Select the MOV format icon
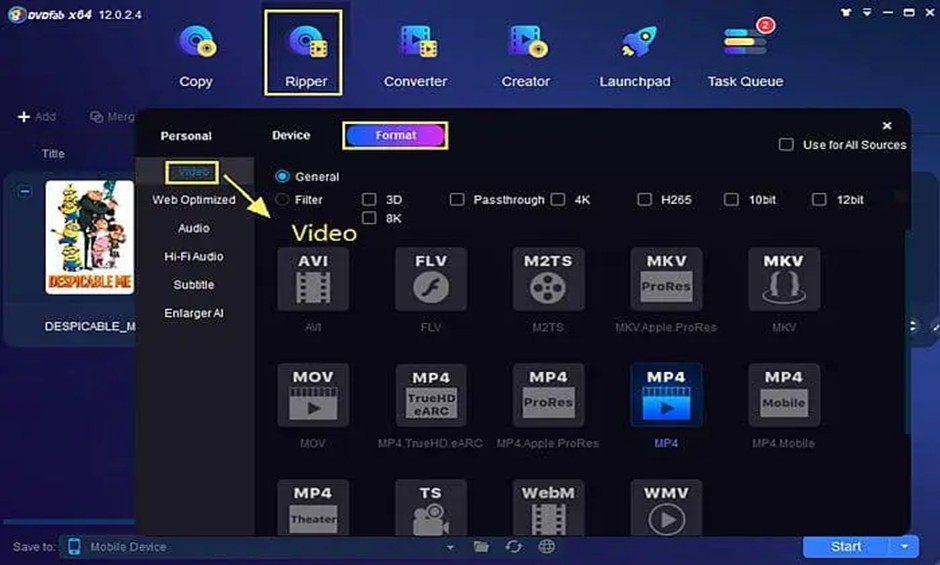The height and width of the screenshot is (565, 940). (x=313, y=395)
